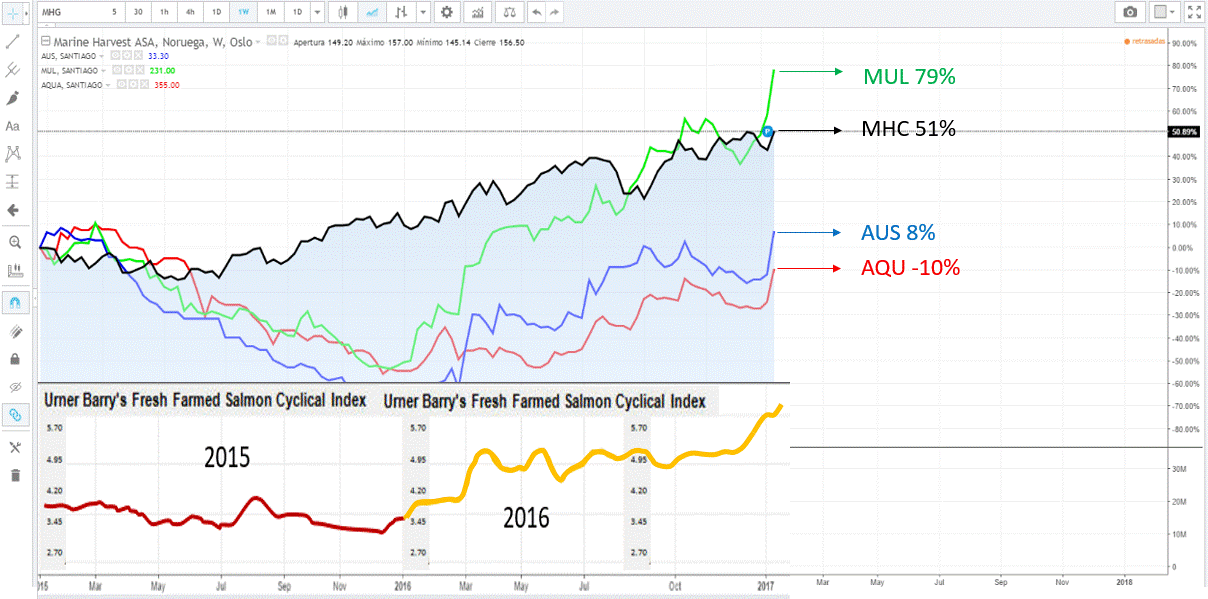Select the trend line drawing tool
1208x599 pixels.
[13, 42]
